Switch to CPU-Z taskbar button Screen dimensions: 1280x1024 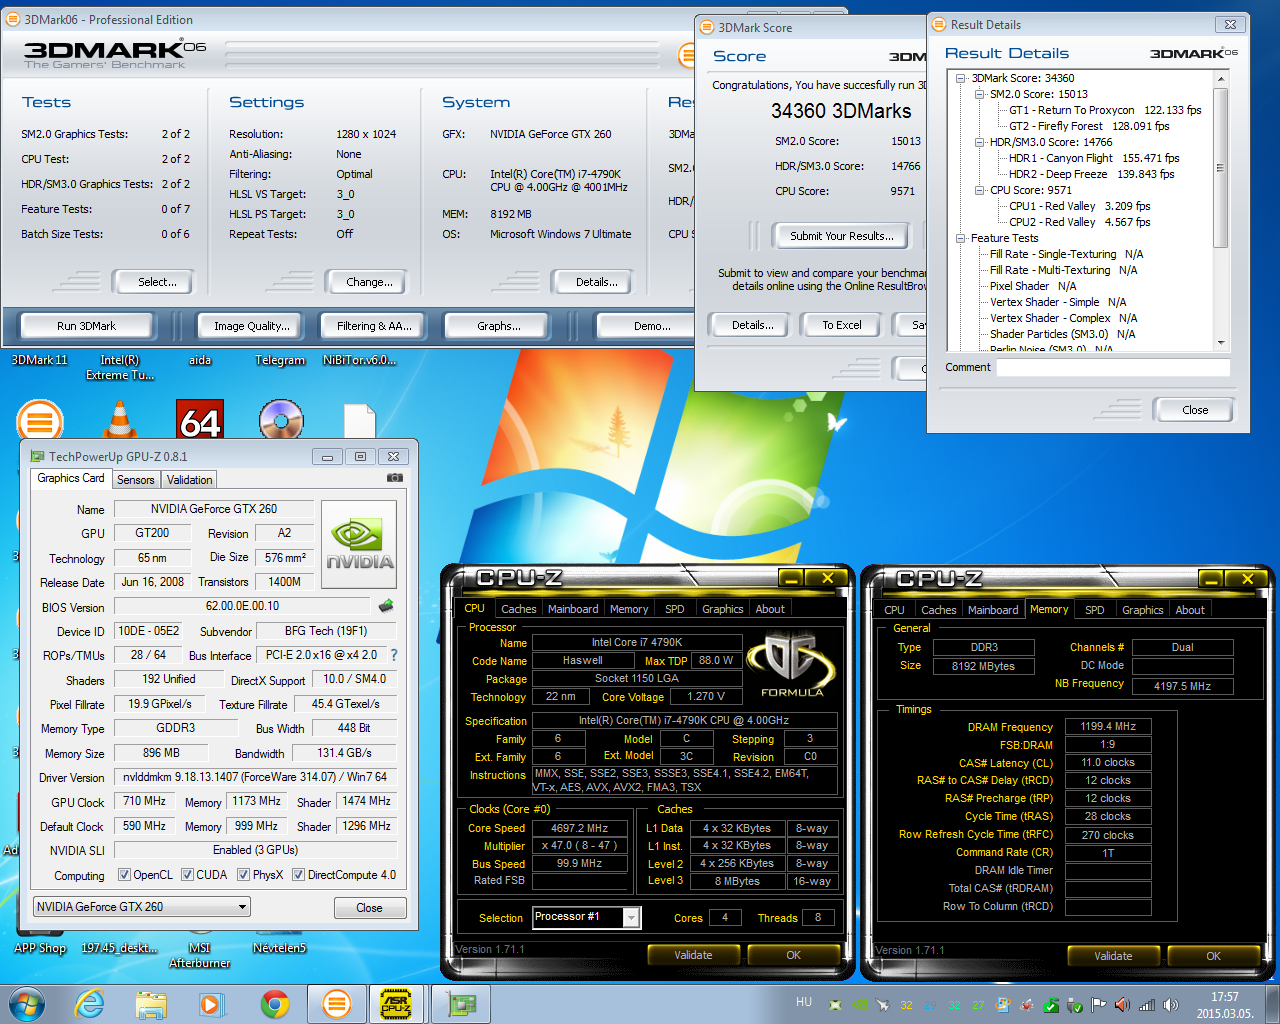pyautogui.click(x=396, y=1004)
